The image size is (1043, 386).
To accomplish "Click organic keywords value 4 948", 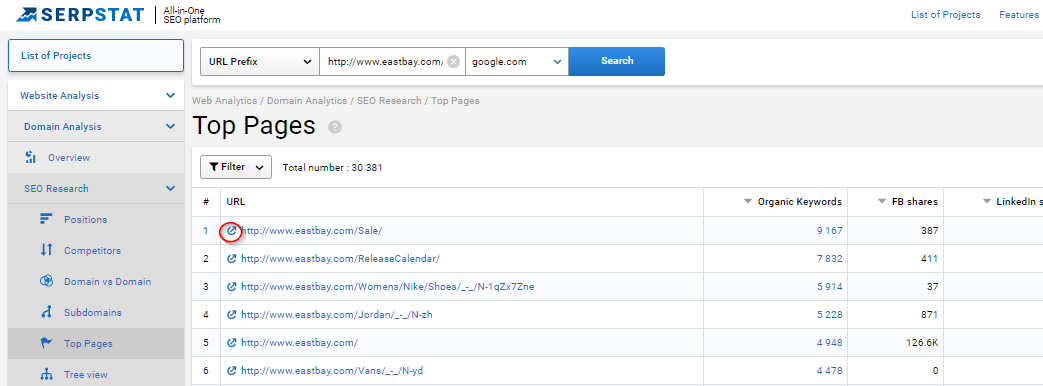I will 829,343.
